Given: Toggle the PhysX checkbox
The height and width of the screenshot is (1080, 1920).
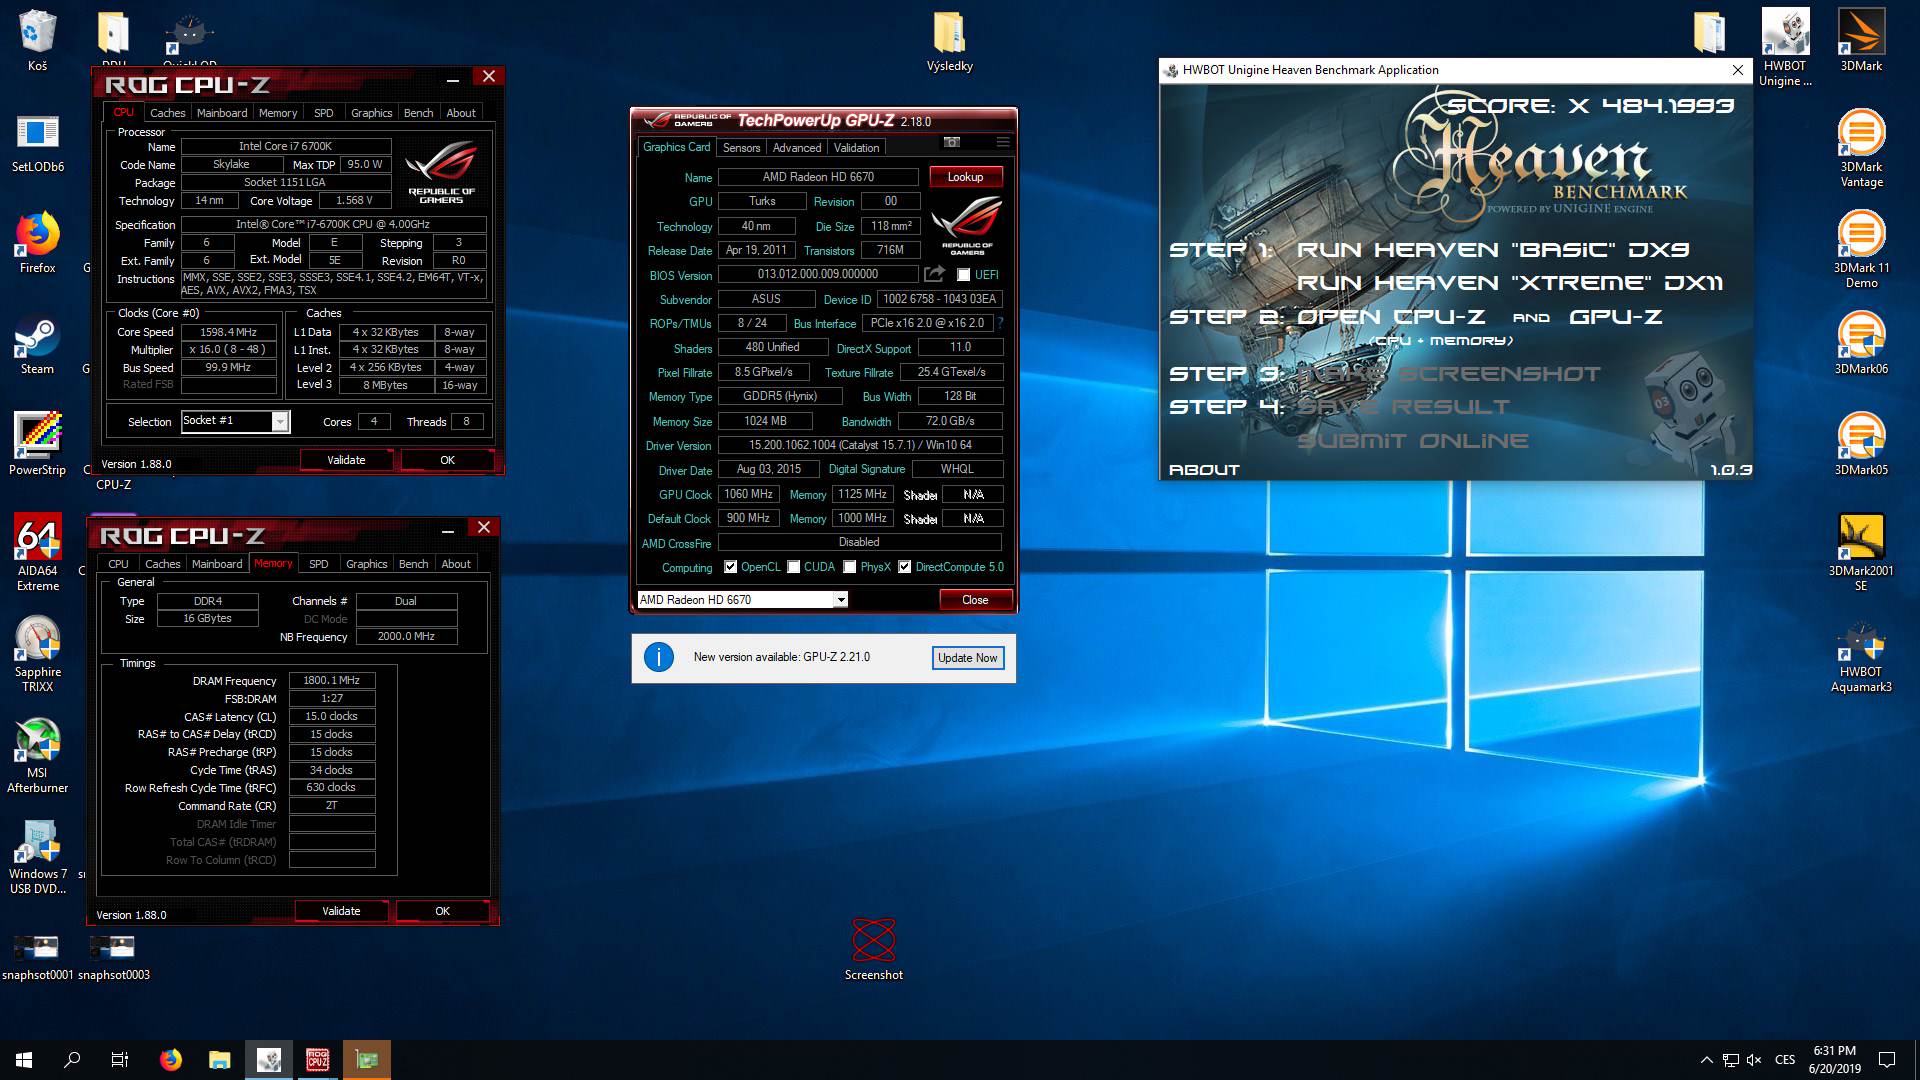Looking at the screenshot, I should point(850,567).
